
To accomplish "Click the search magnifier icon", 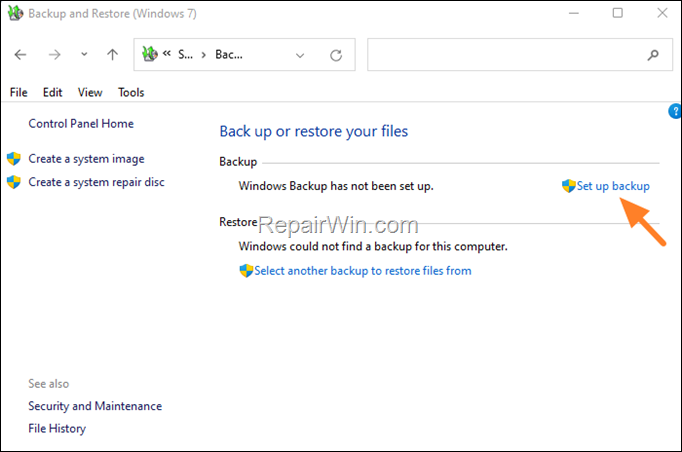I will pos(653,55).
